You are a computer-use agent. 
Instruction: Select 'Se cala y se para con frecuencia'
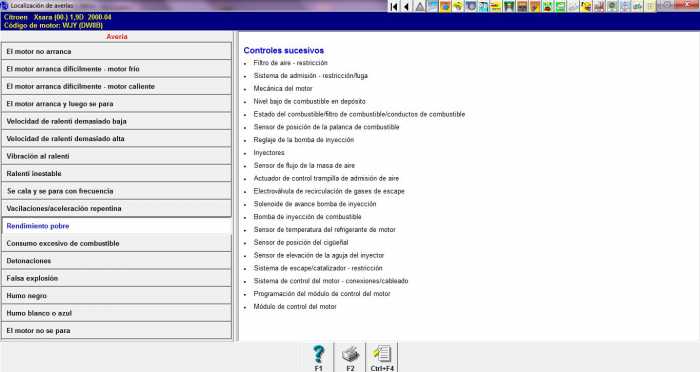tap(117, 191)
